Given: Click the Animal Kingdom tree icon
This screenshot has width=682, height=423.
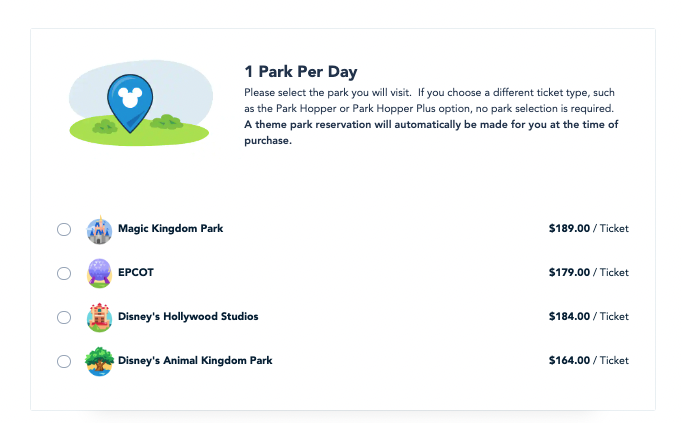Looking at the screenshot, I should coord(99,361).
